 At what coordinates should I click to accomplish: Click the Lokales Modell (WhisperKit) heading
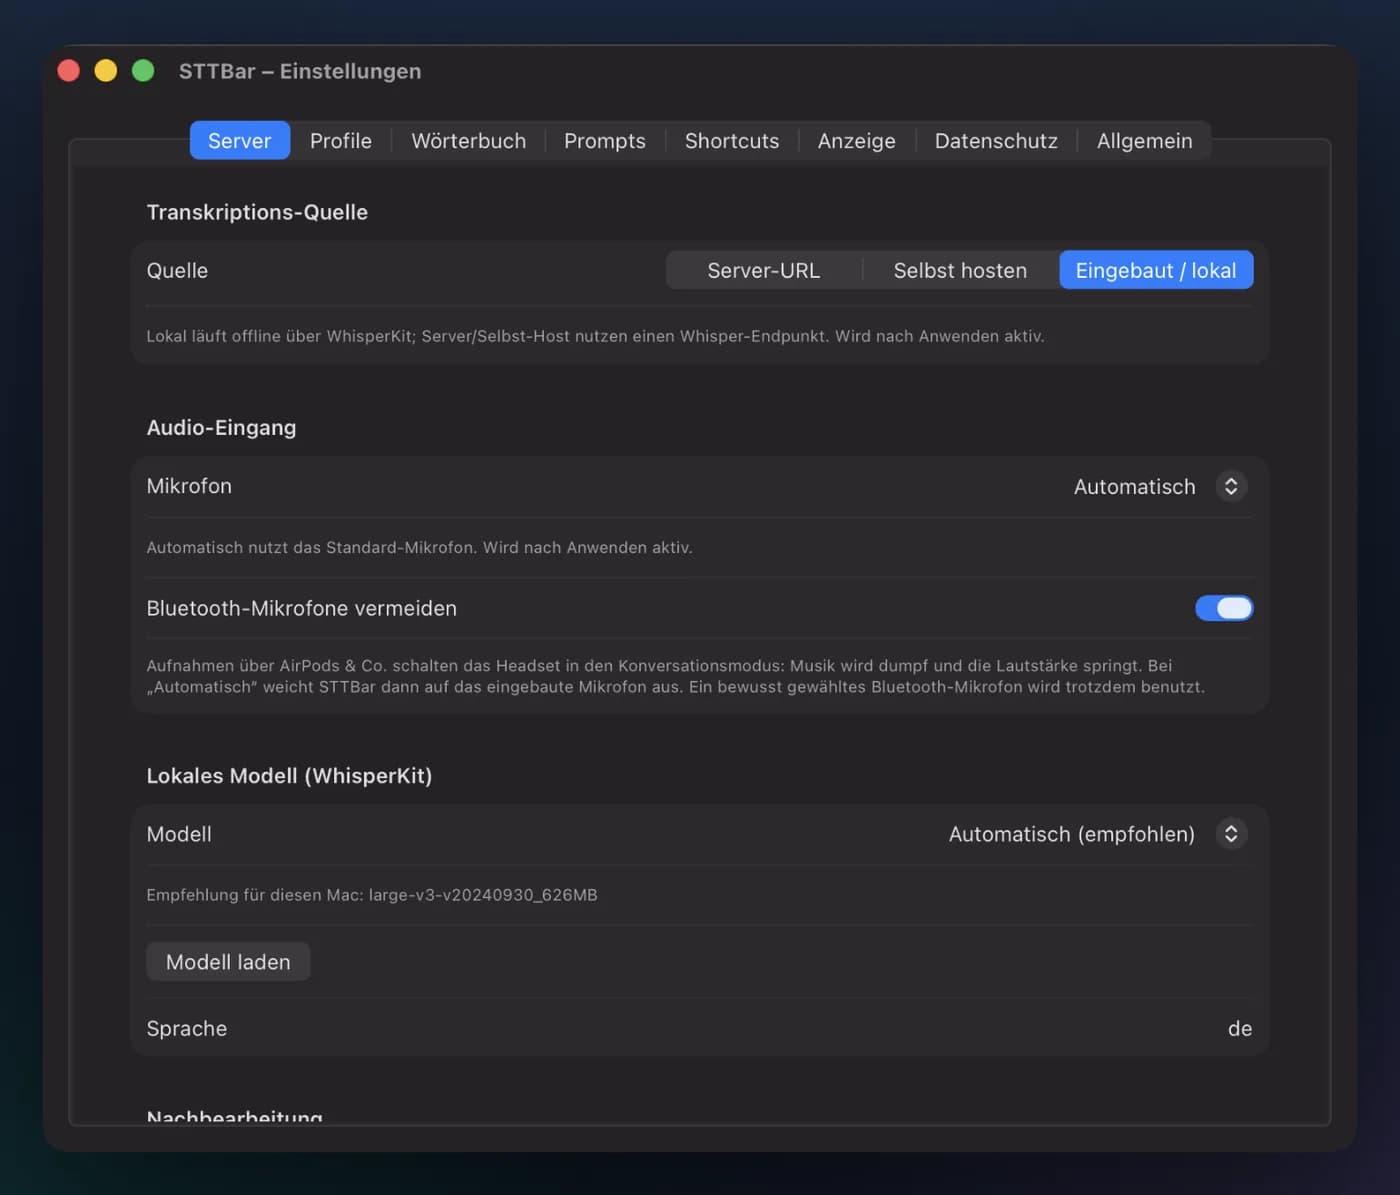point(289,776)
